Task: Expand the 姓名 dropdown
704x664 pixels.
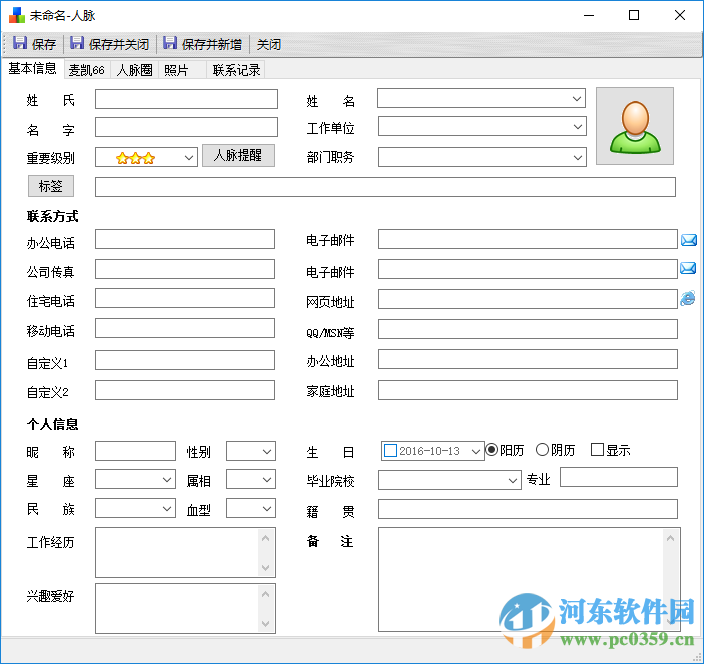Action: pyautogui.click(x=577, y=99)
